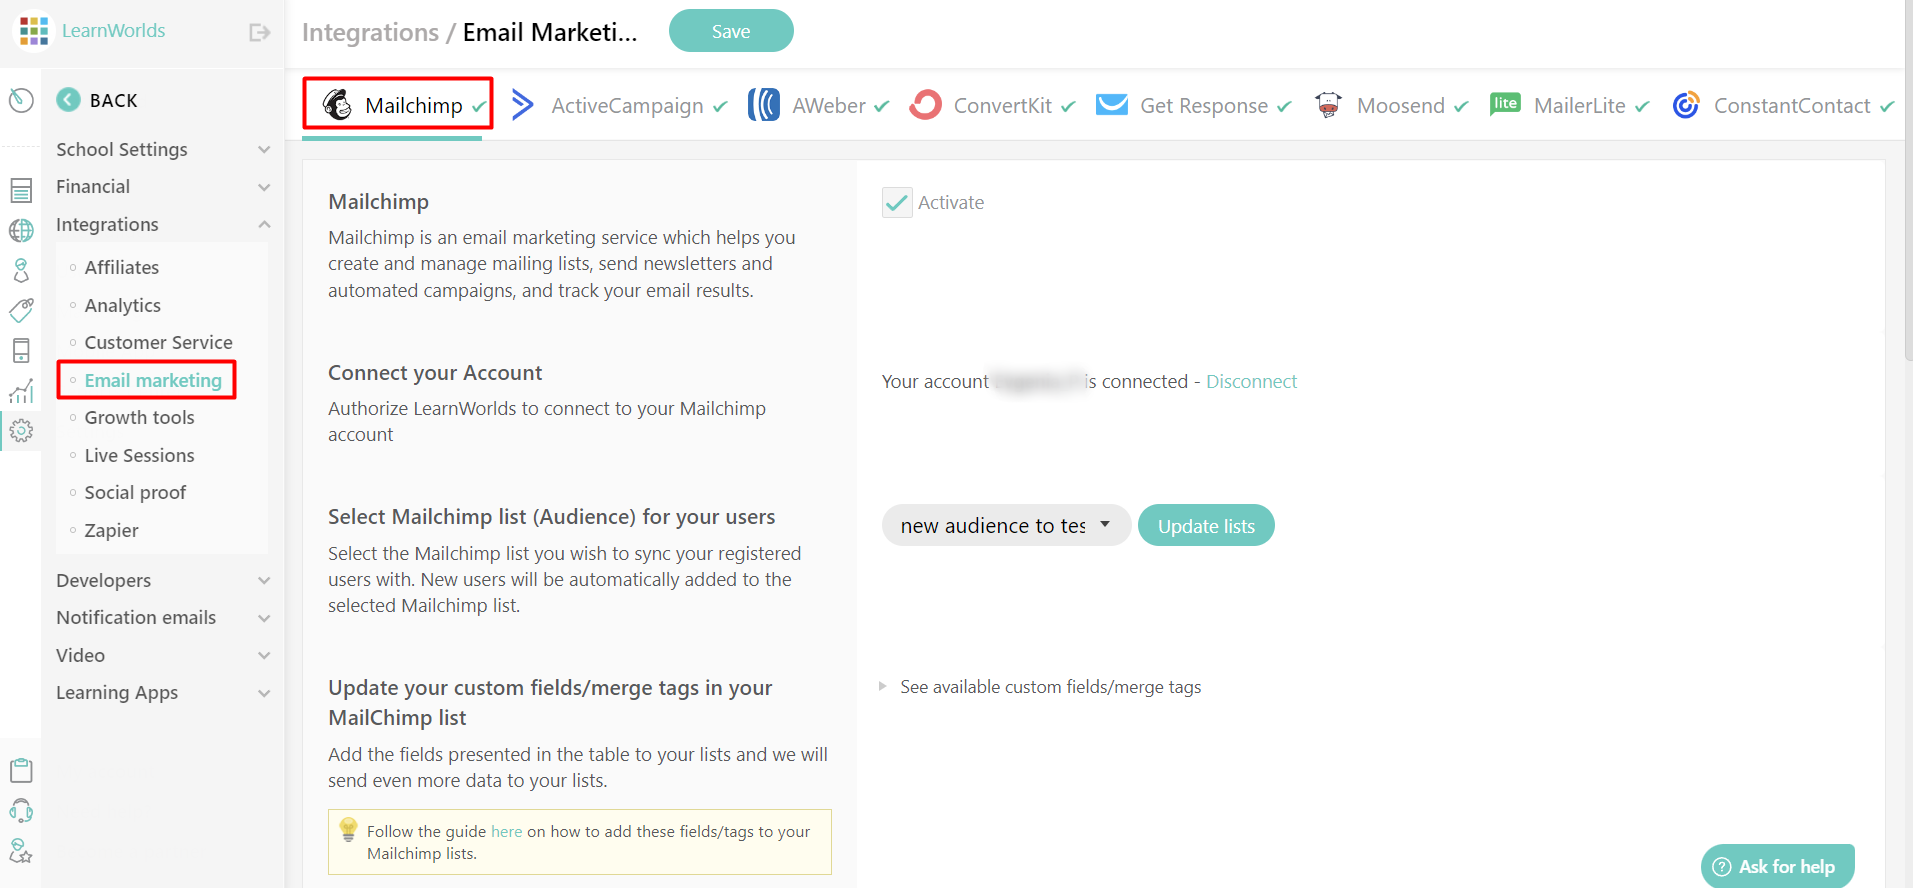Uncheck the Activate checkbox for Mailchimp

coord(896,201)
